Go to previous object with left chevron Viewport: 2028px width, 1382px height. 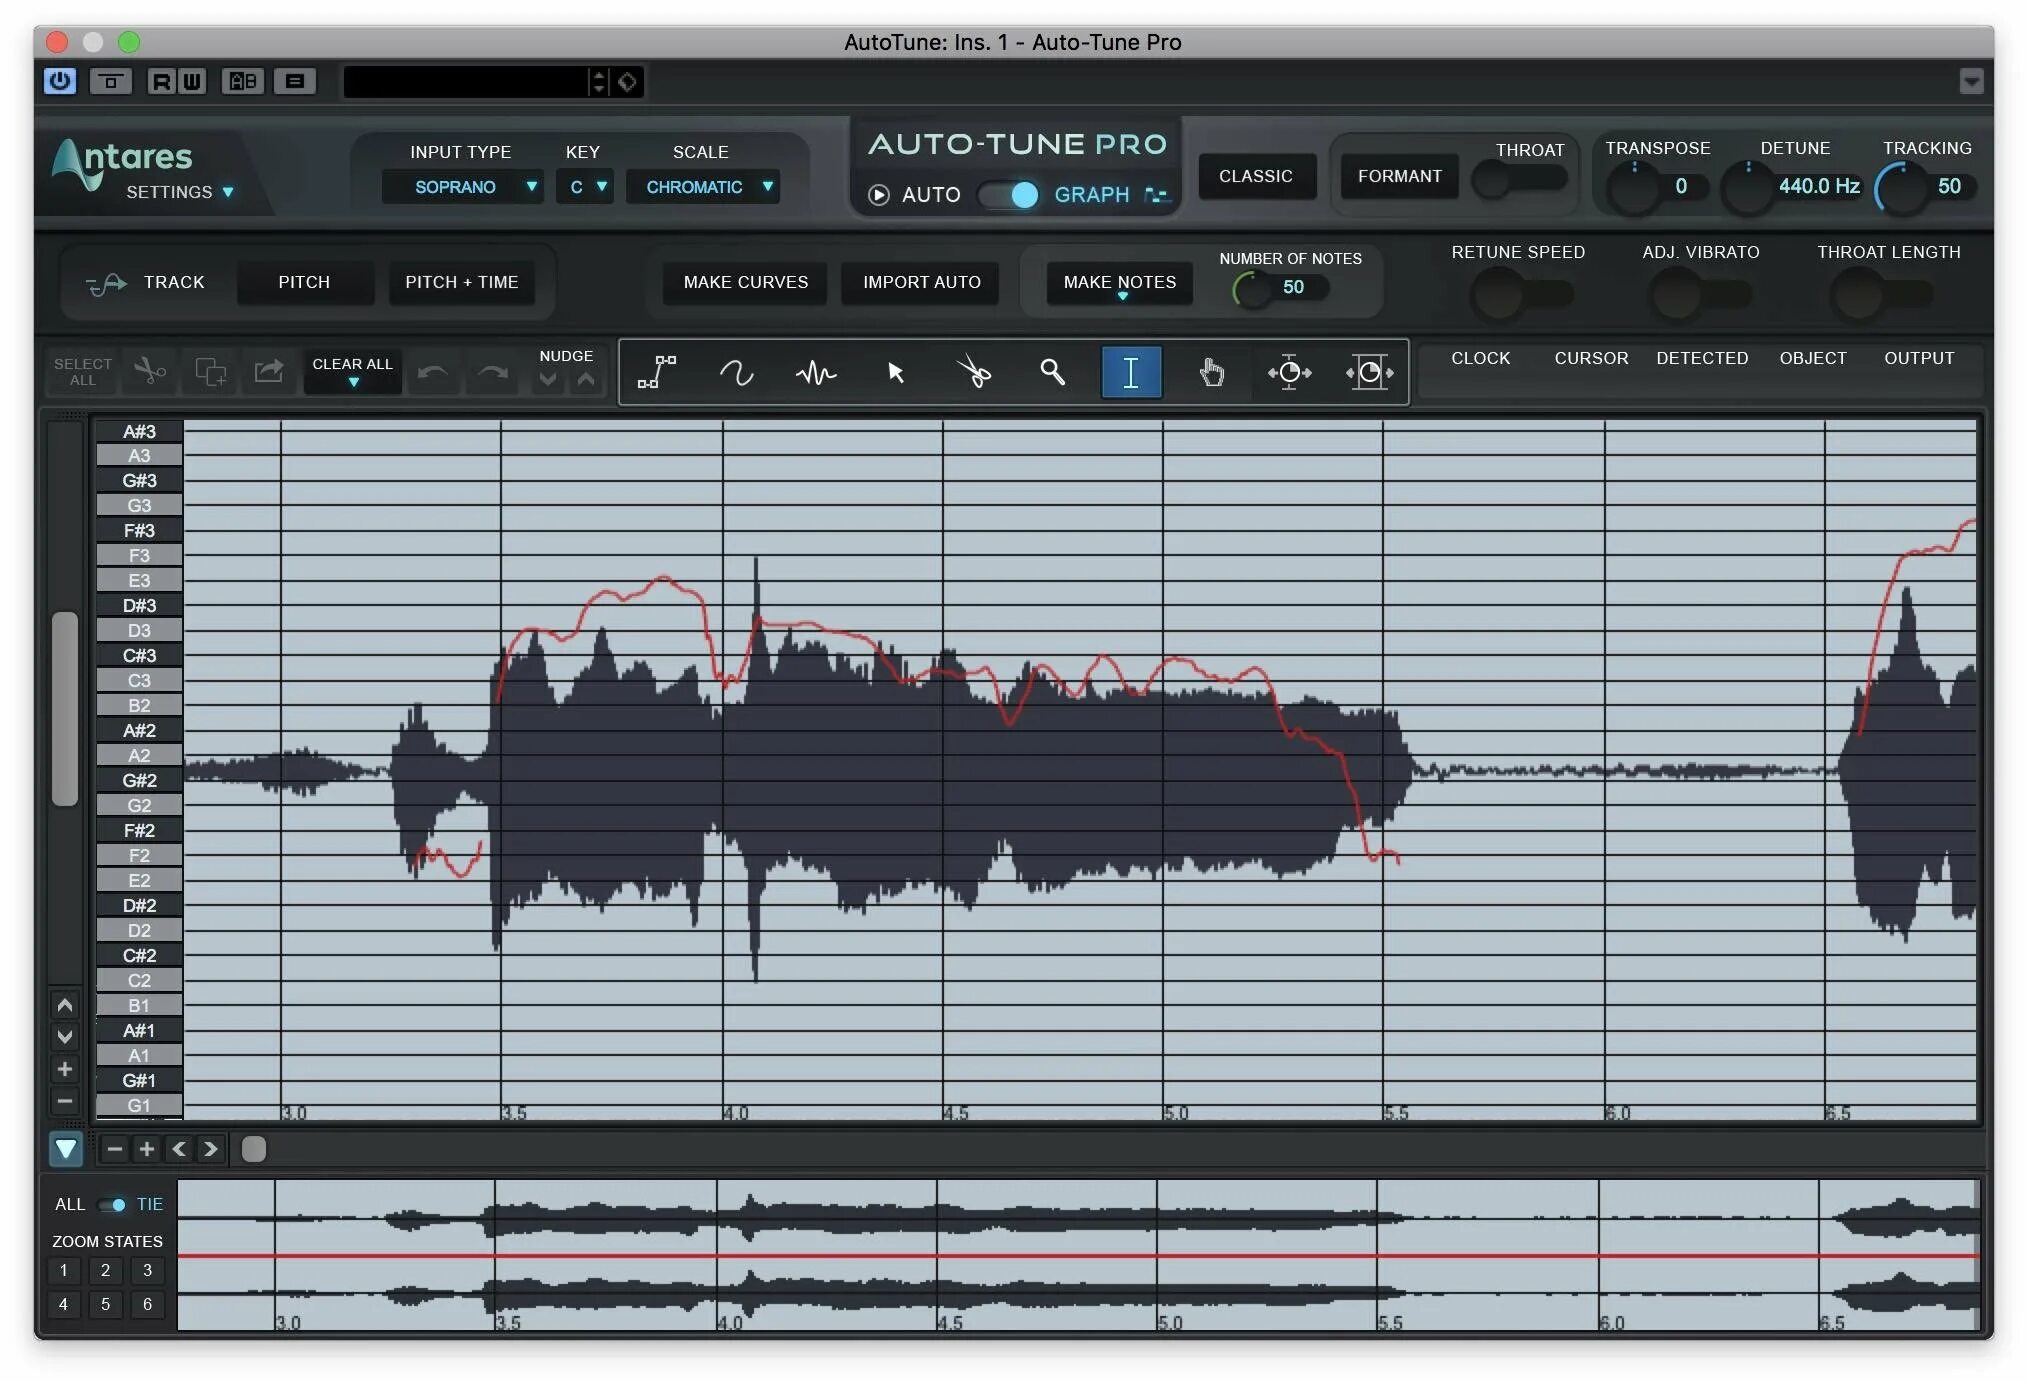pyautogui.click(x=179, y=1149)
